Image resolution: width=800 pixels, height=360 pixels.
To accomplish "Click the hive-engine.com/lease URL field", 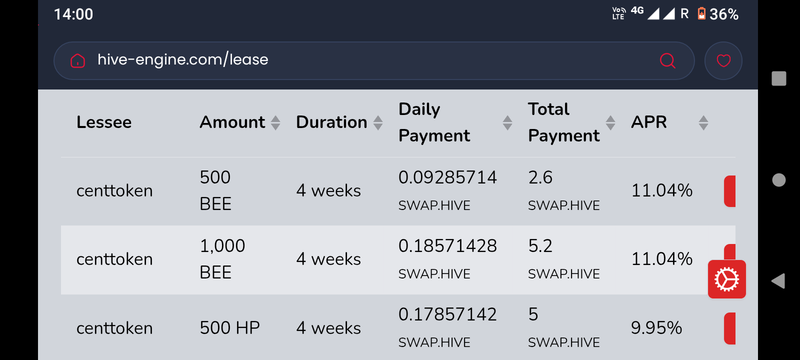I will 374,61.
